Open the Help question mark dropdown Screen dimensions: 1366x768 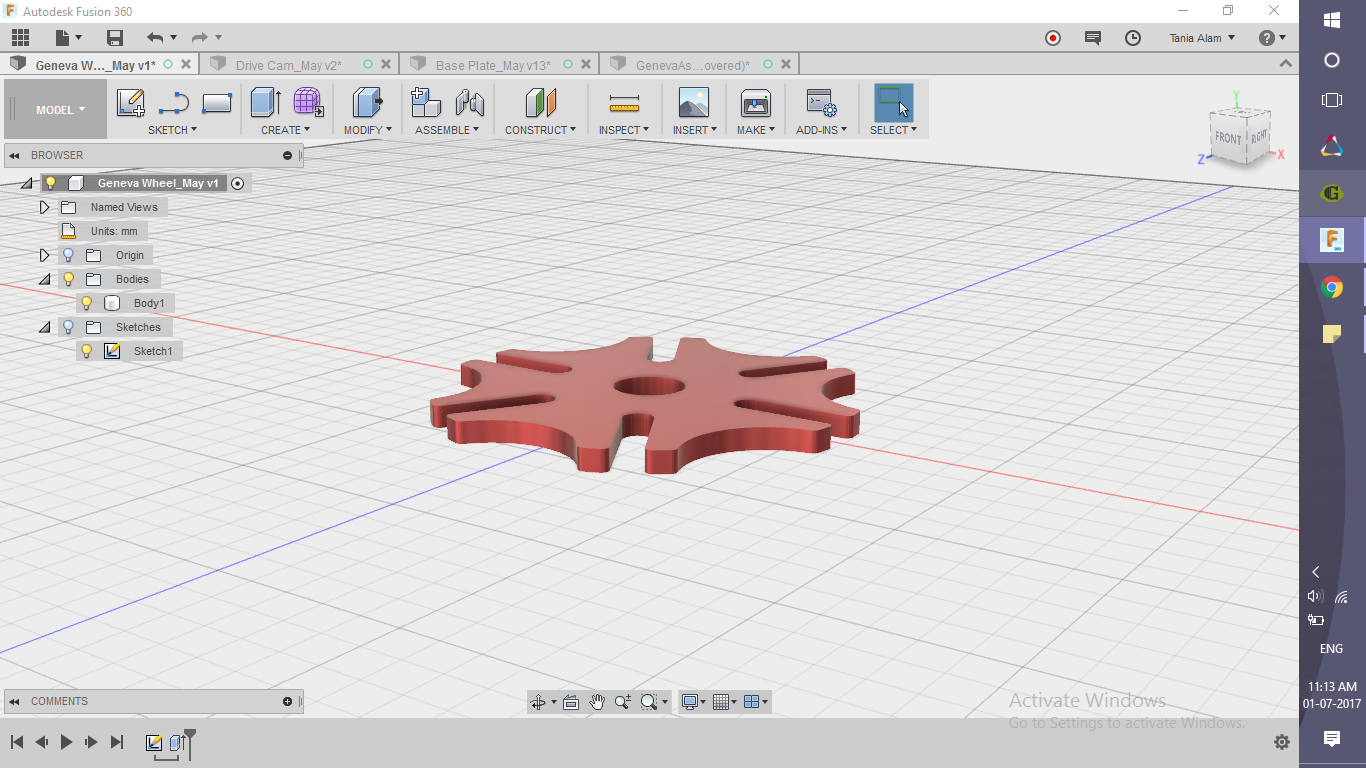(1272, 38)
